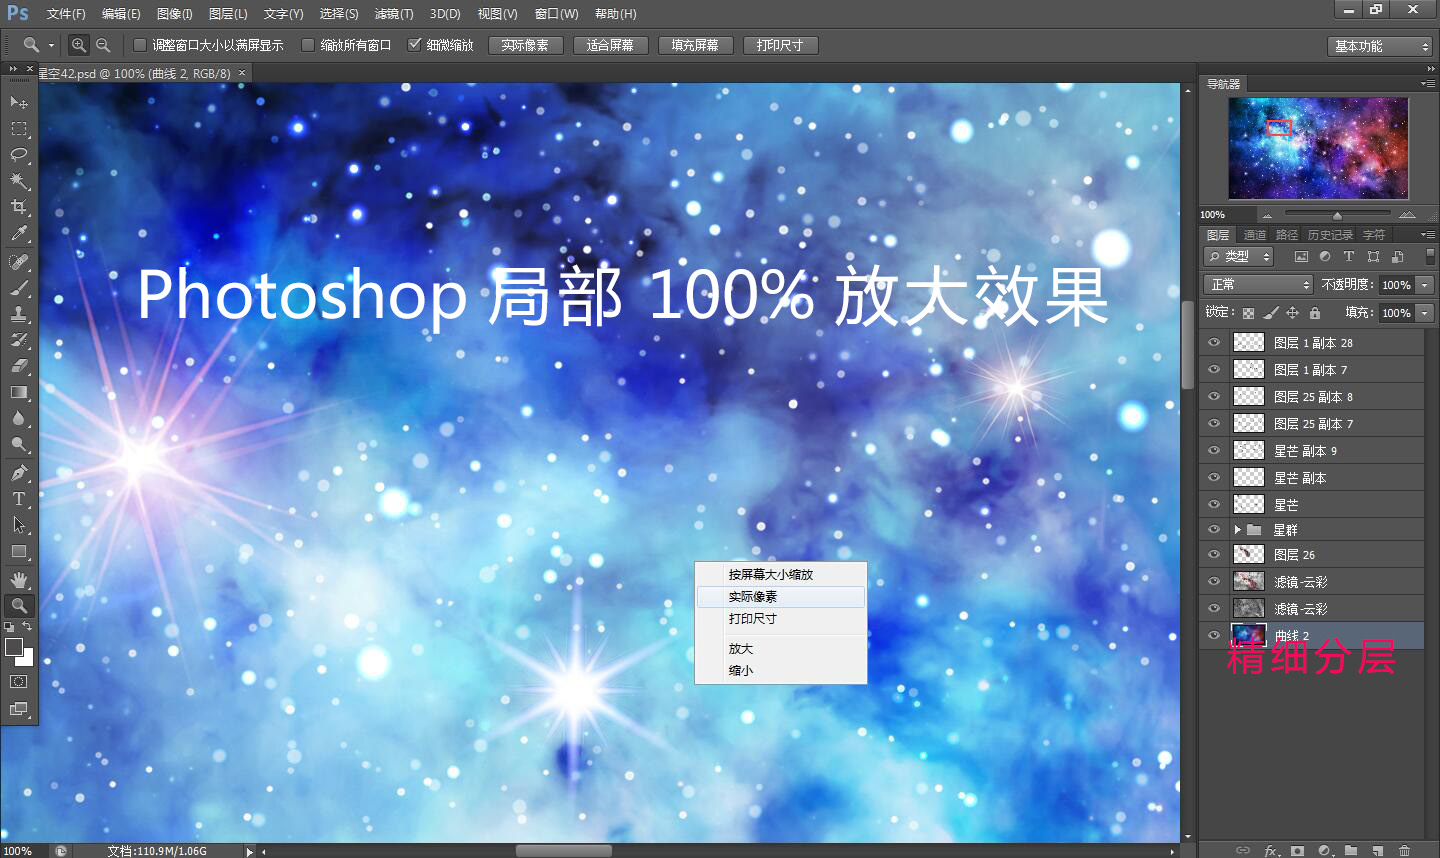Uncheck 细微缩放 checkbox
1440x858 pixels.
click(x=414, y=45)
